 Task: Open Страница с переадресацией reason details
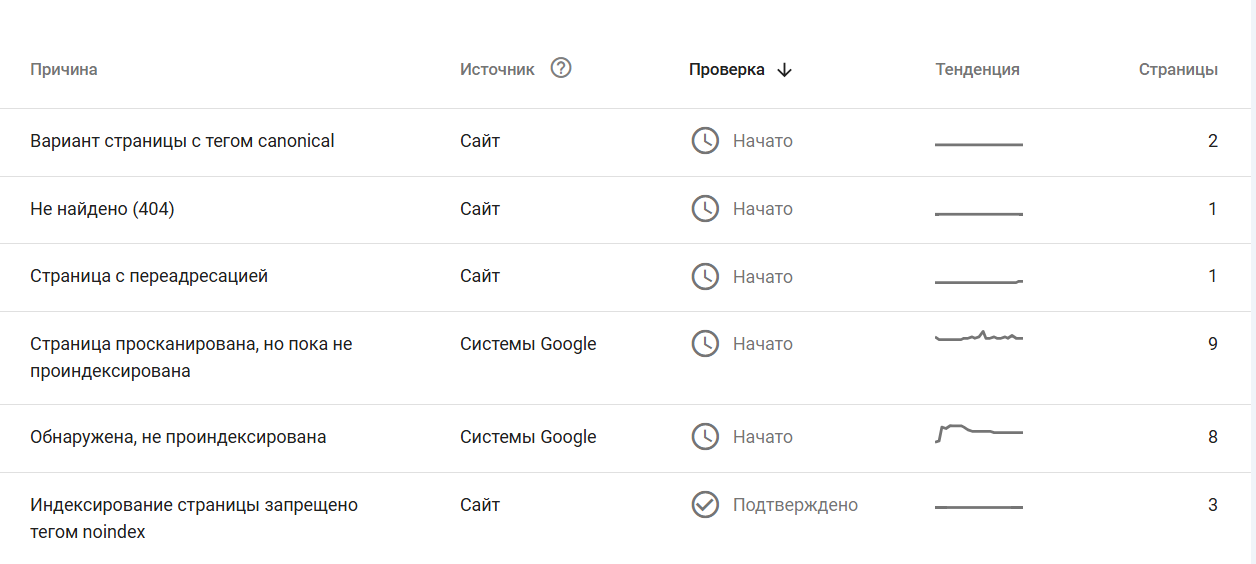click(149, 276)
